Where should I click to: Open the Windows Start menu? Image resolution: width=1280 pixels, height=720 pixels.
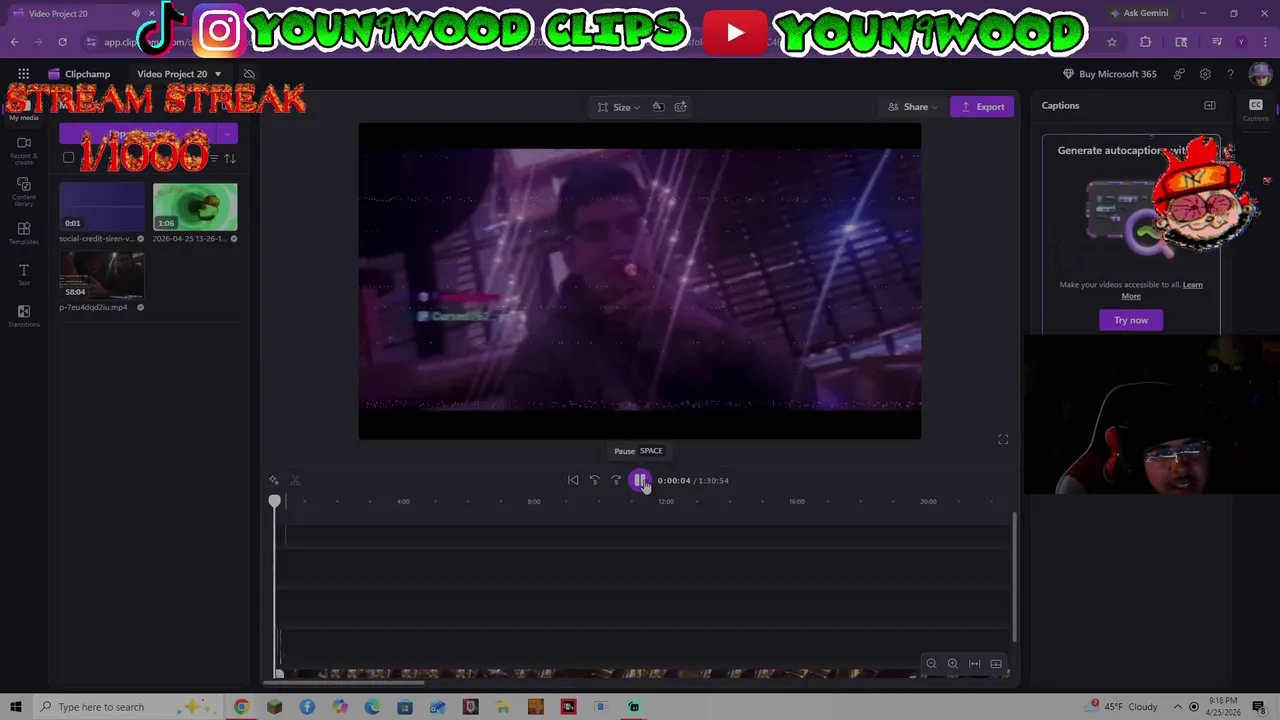pos(16,707)
